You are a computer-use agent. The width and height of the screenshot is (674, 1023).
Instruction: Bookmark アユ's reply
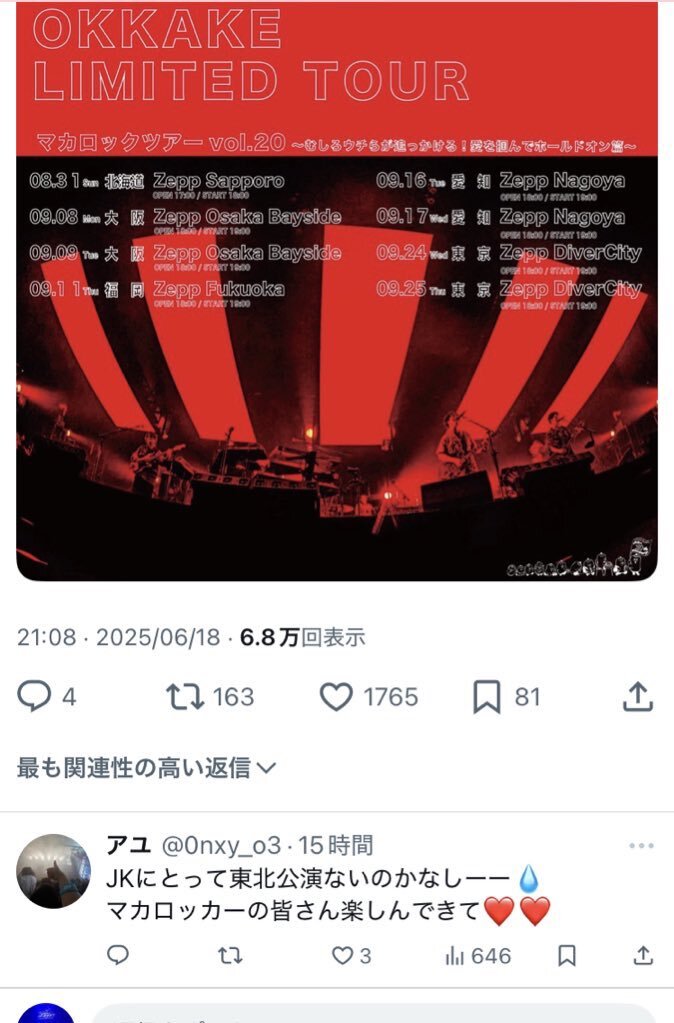coord(567,956)
